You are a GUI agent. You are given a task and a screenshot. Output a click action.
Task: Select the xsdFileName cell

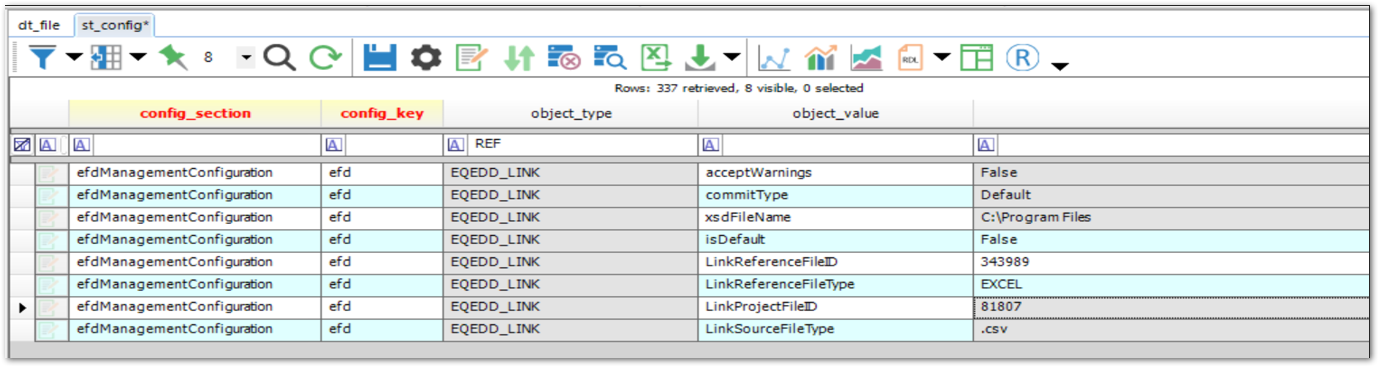[x=835, y=217]
